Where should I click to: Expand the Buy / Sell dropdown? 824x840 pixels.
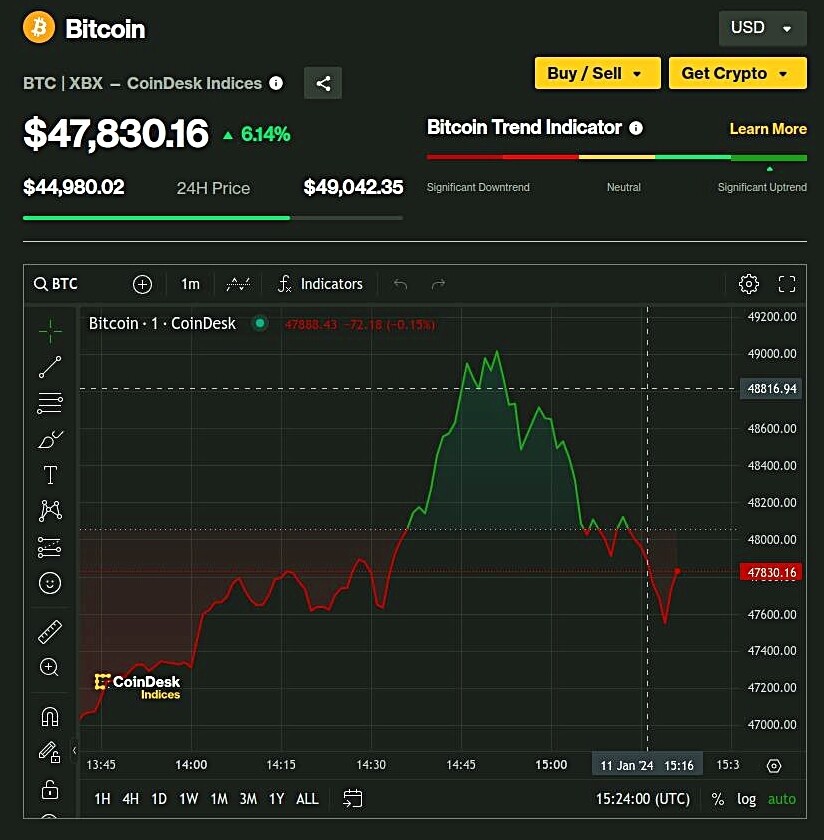pyautogui.click(x=597, y=73)
